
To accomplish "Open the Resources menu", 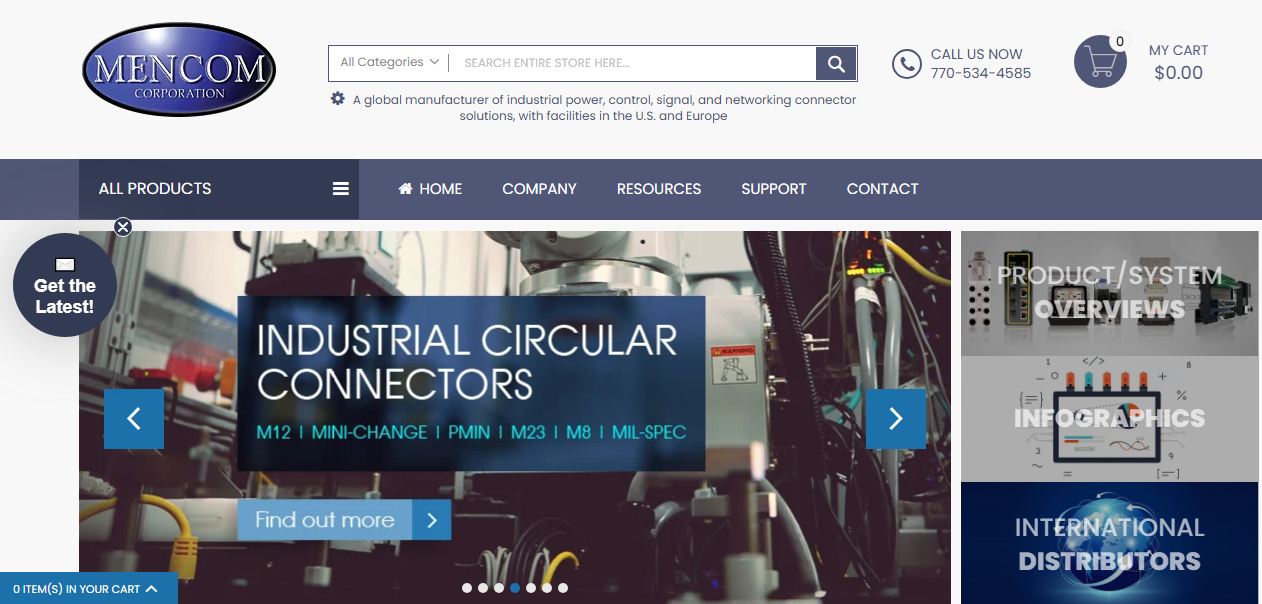I will click(659, 189).
